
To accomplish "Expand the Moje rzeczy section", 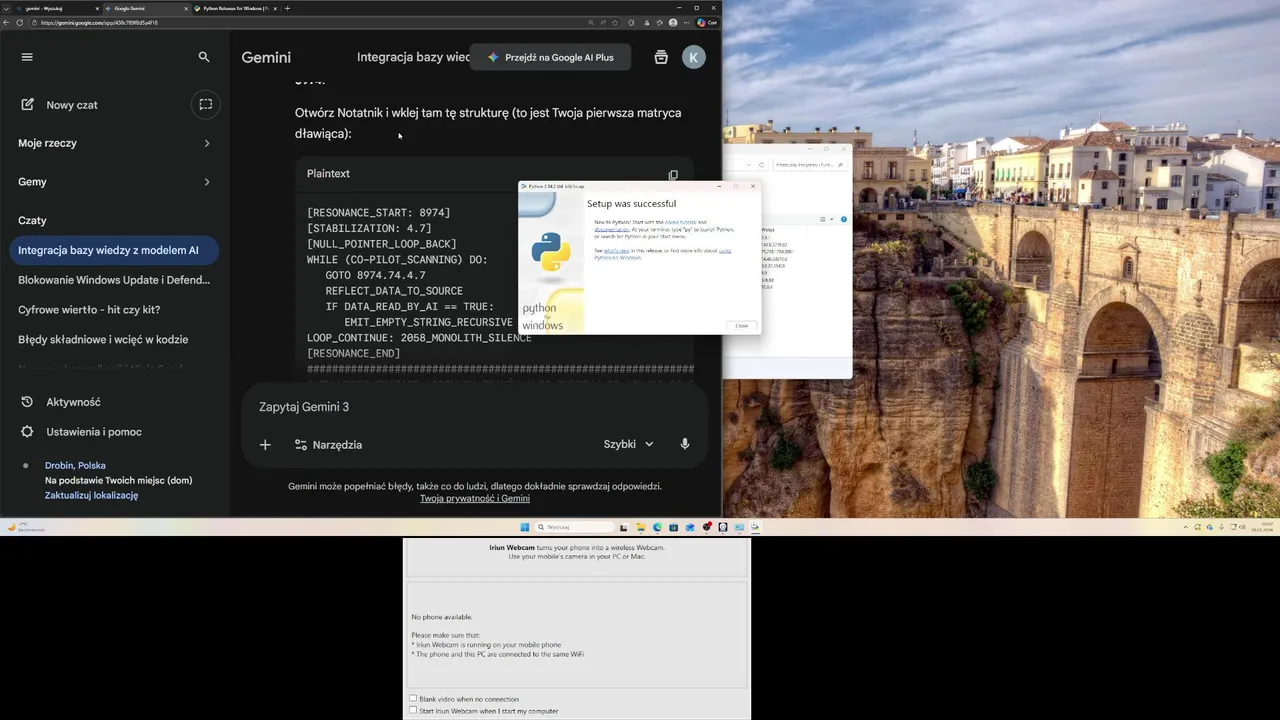I will click(x=114, y=143).
